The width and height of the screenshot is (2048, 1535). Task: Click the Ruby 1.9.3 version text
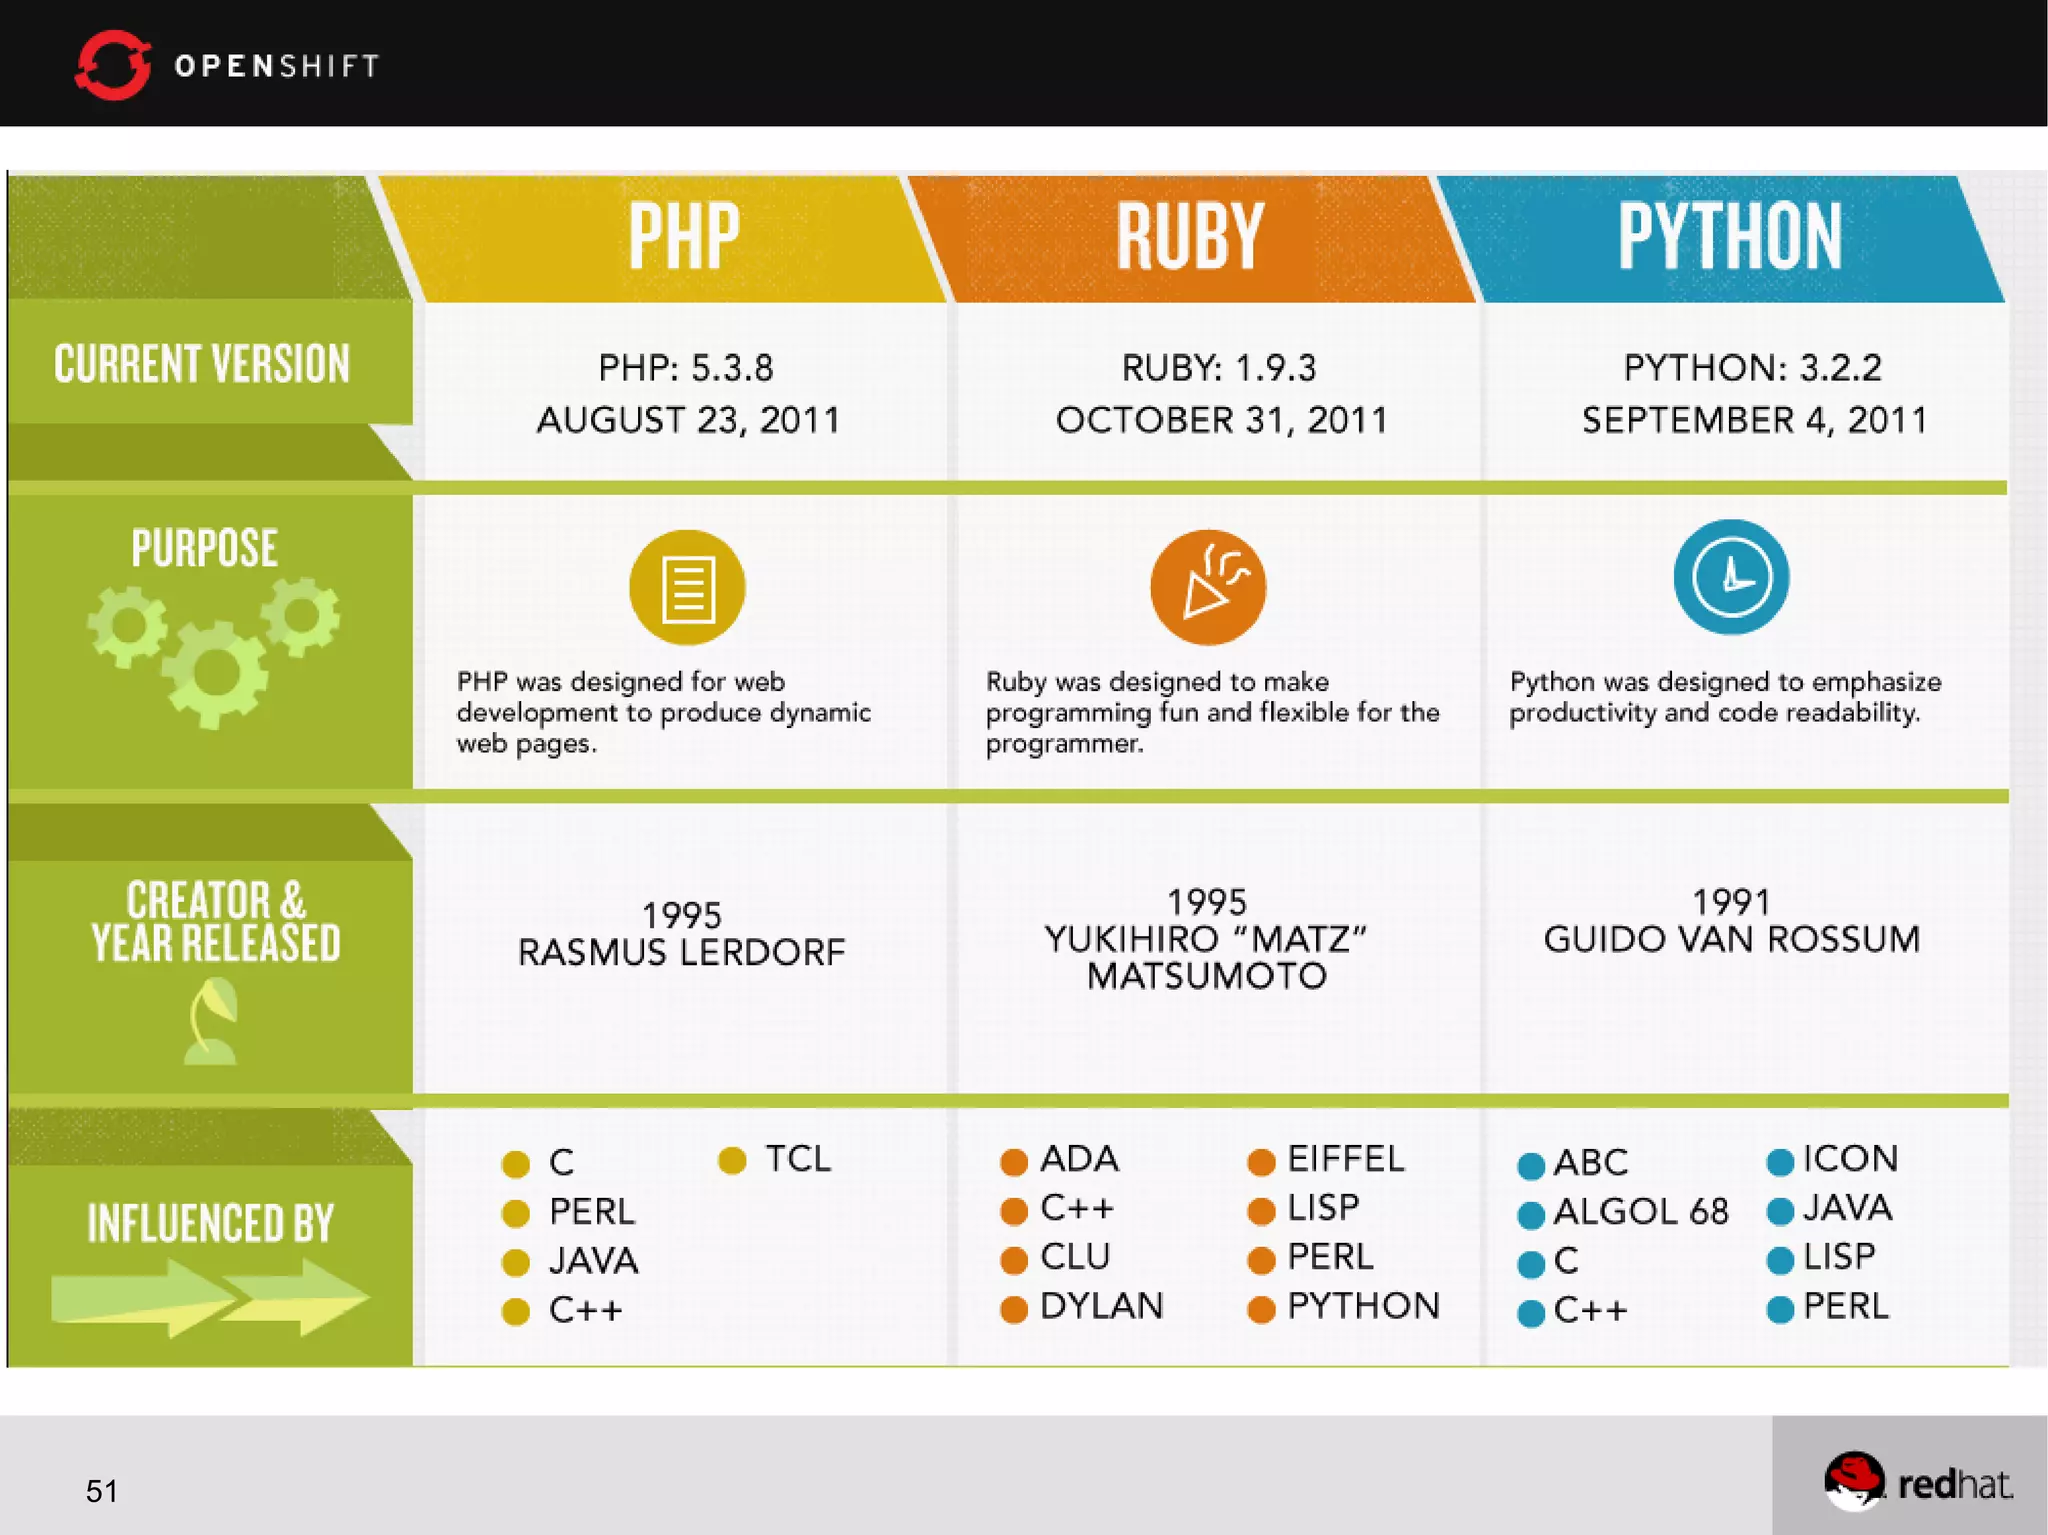pos(1219,368)
